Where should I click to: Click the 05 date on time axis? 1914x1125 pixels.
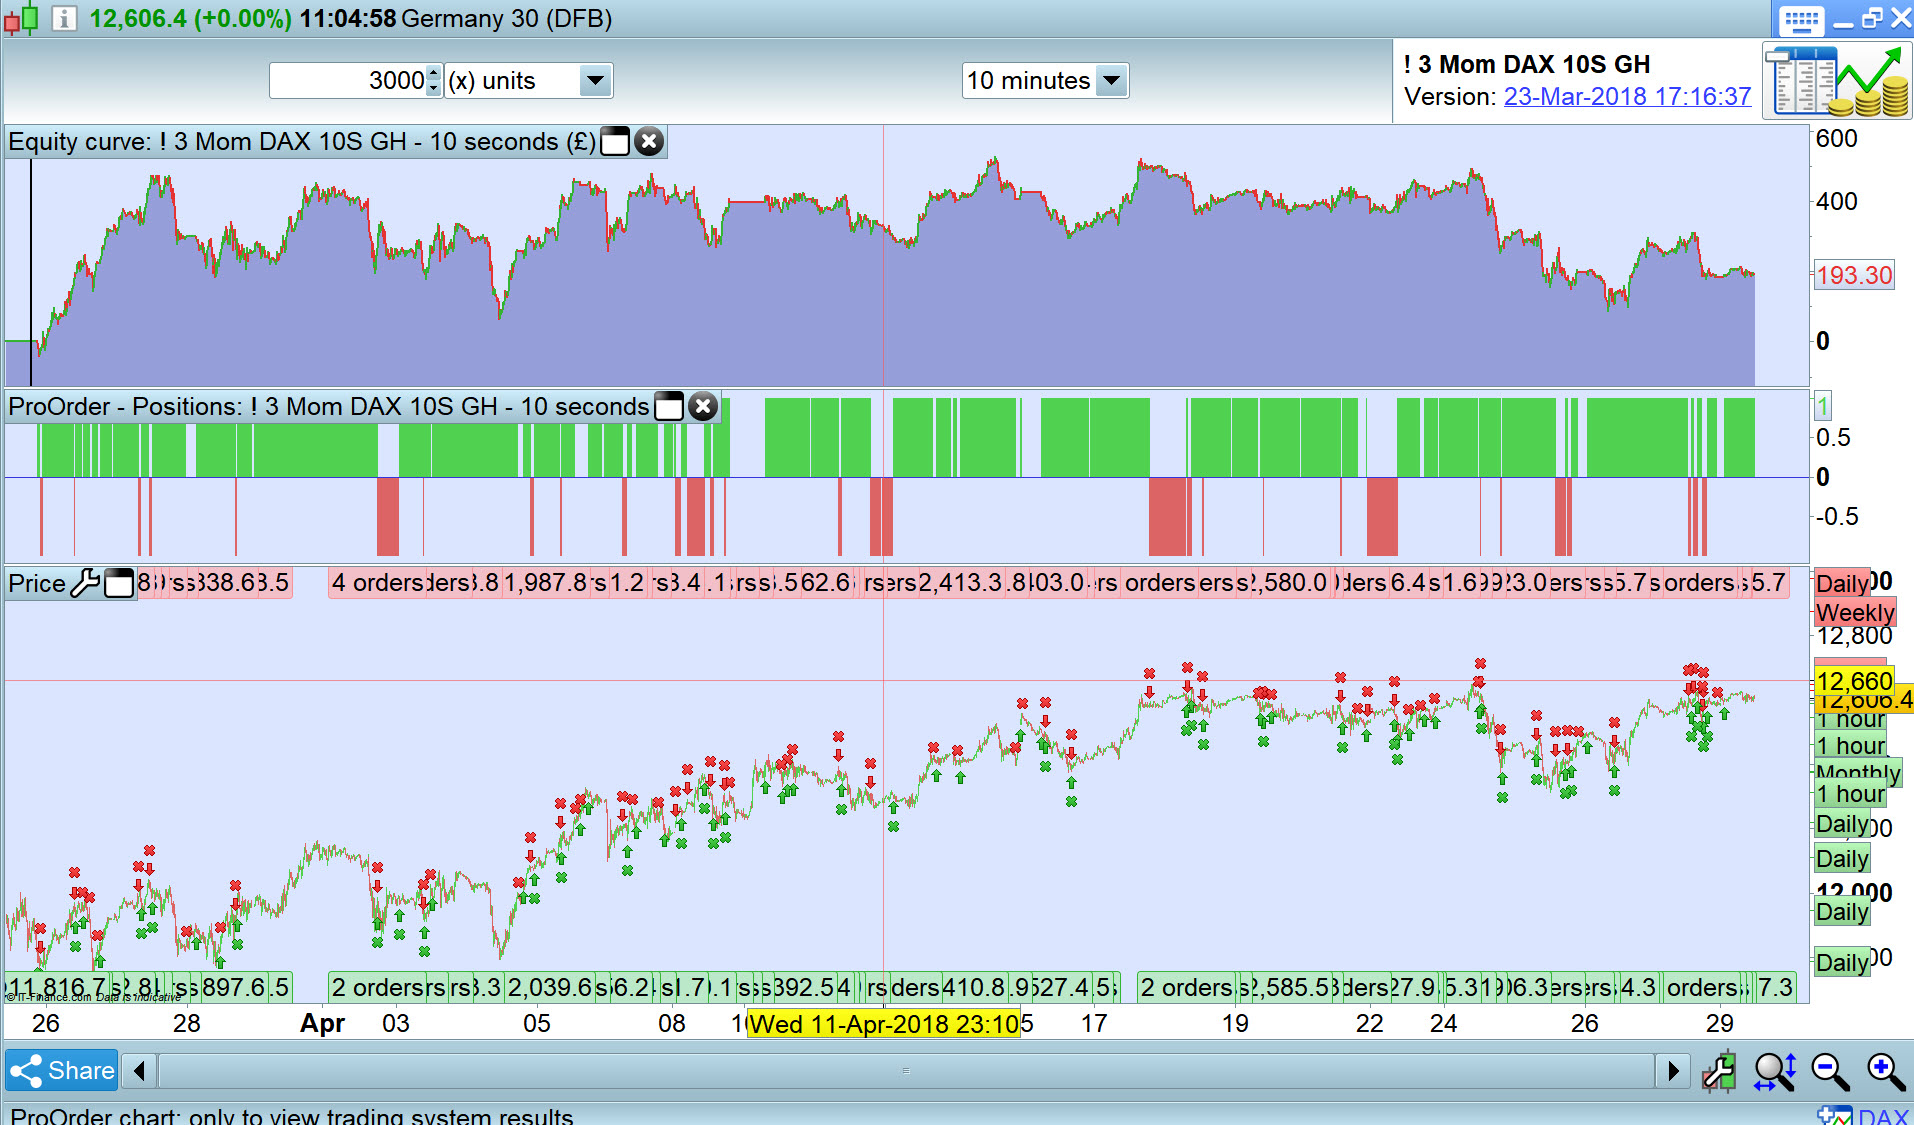[x=537, y=1024]
